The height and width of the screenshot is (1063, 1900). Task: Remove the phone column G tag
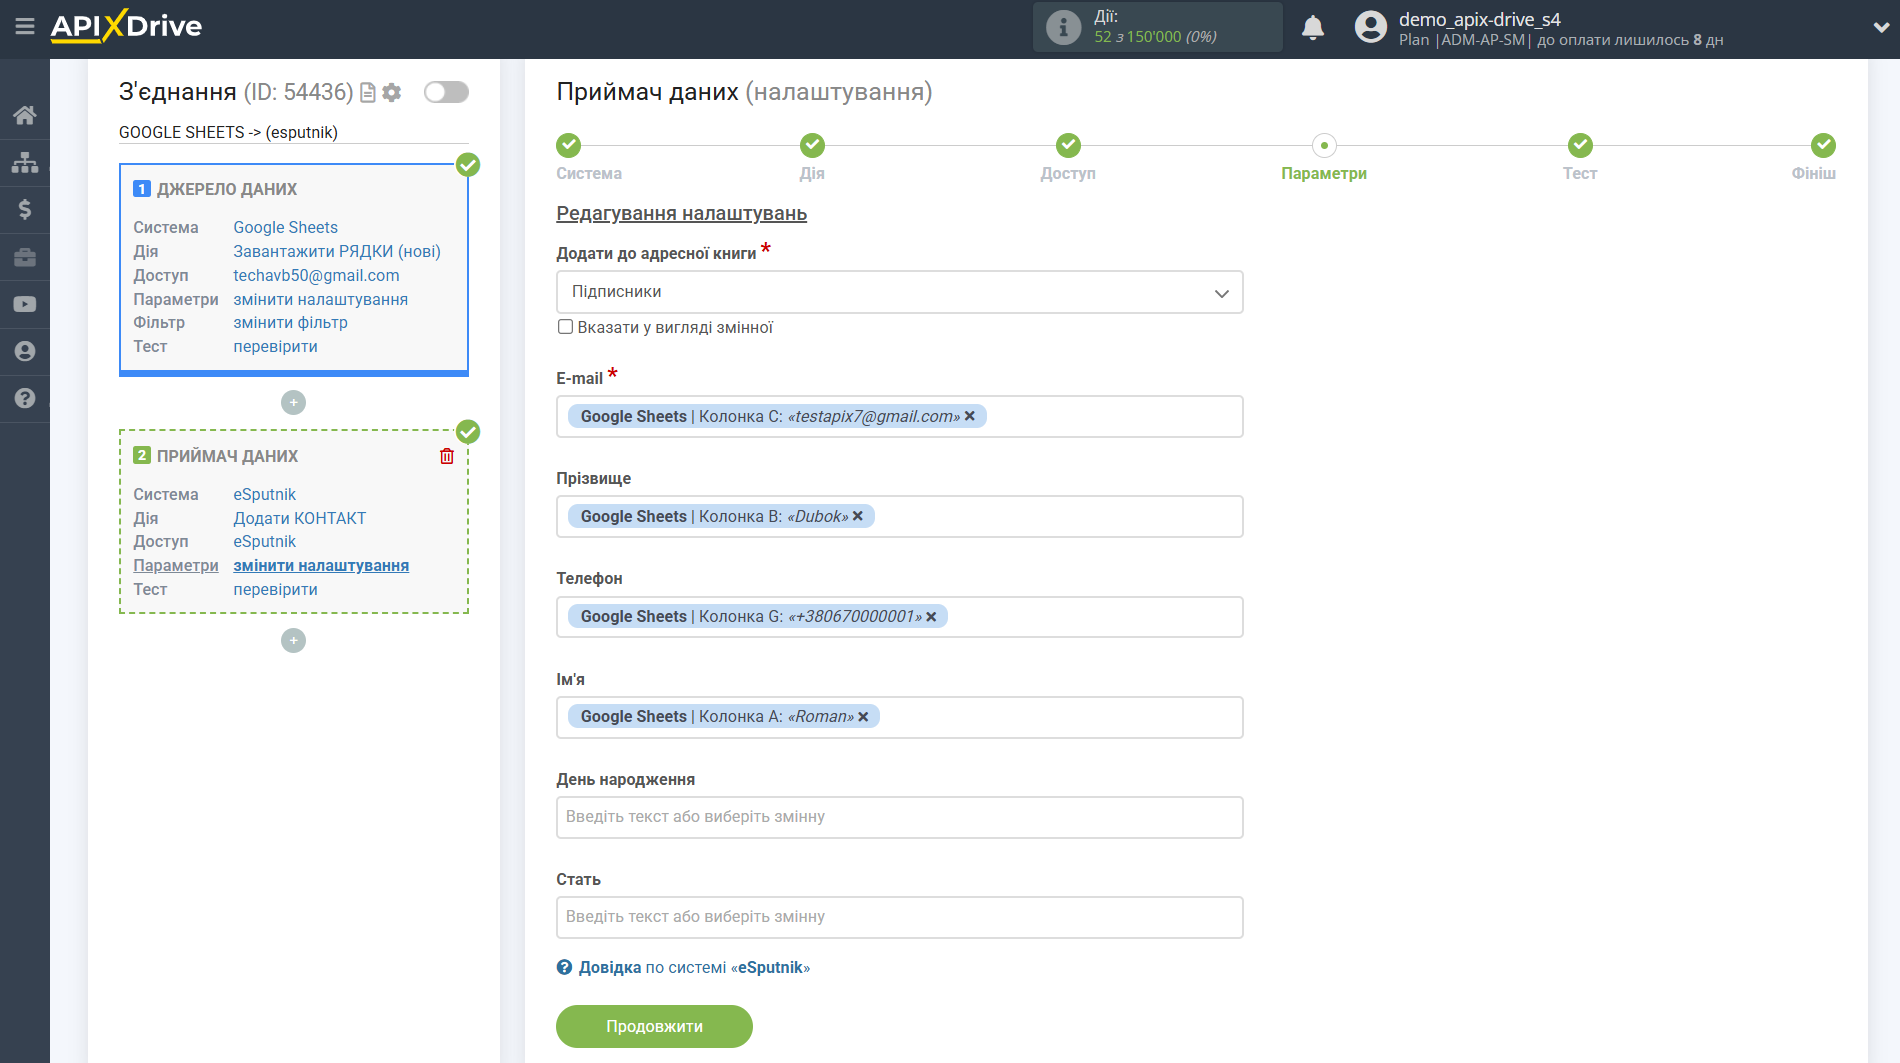point(931,617)
